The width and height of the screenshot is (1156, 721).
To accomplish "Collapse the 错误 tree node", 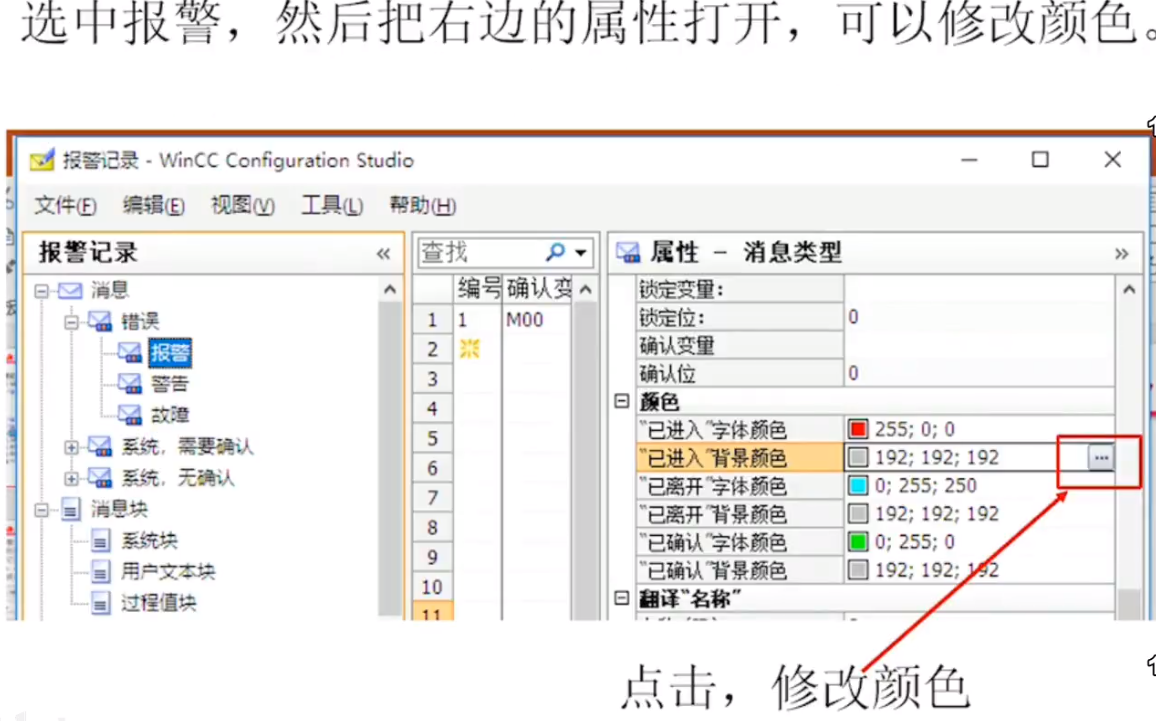I will coord(71,322).
